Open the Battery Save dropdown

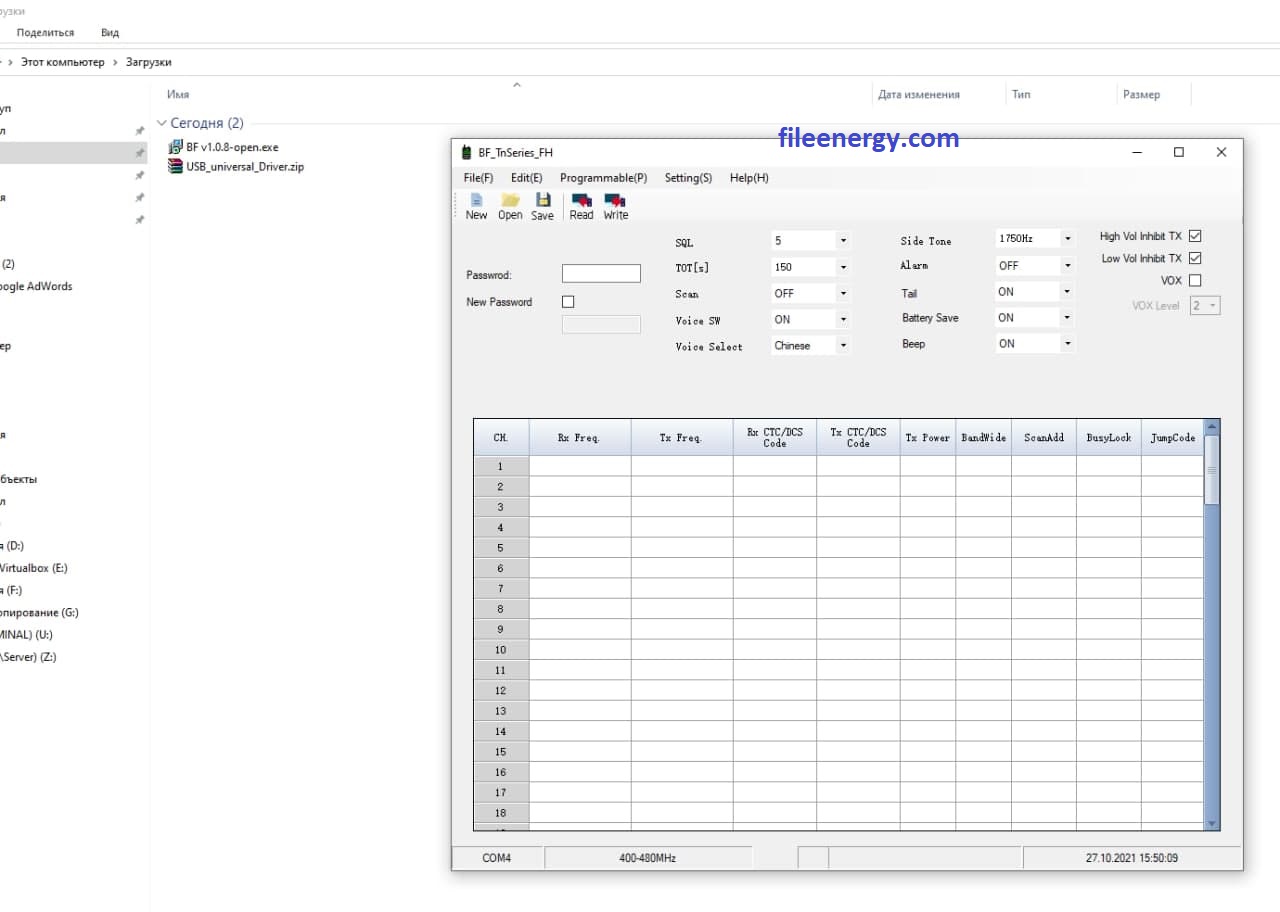[x=1067, y=318]
